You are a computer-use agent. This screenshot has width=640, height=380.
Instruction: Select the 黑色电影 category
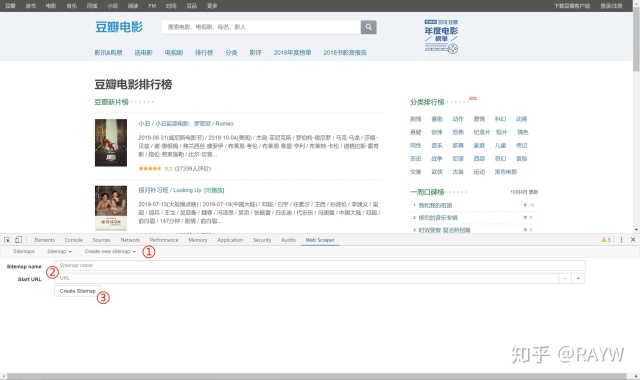[x=506, y=172]
